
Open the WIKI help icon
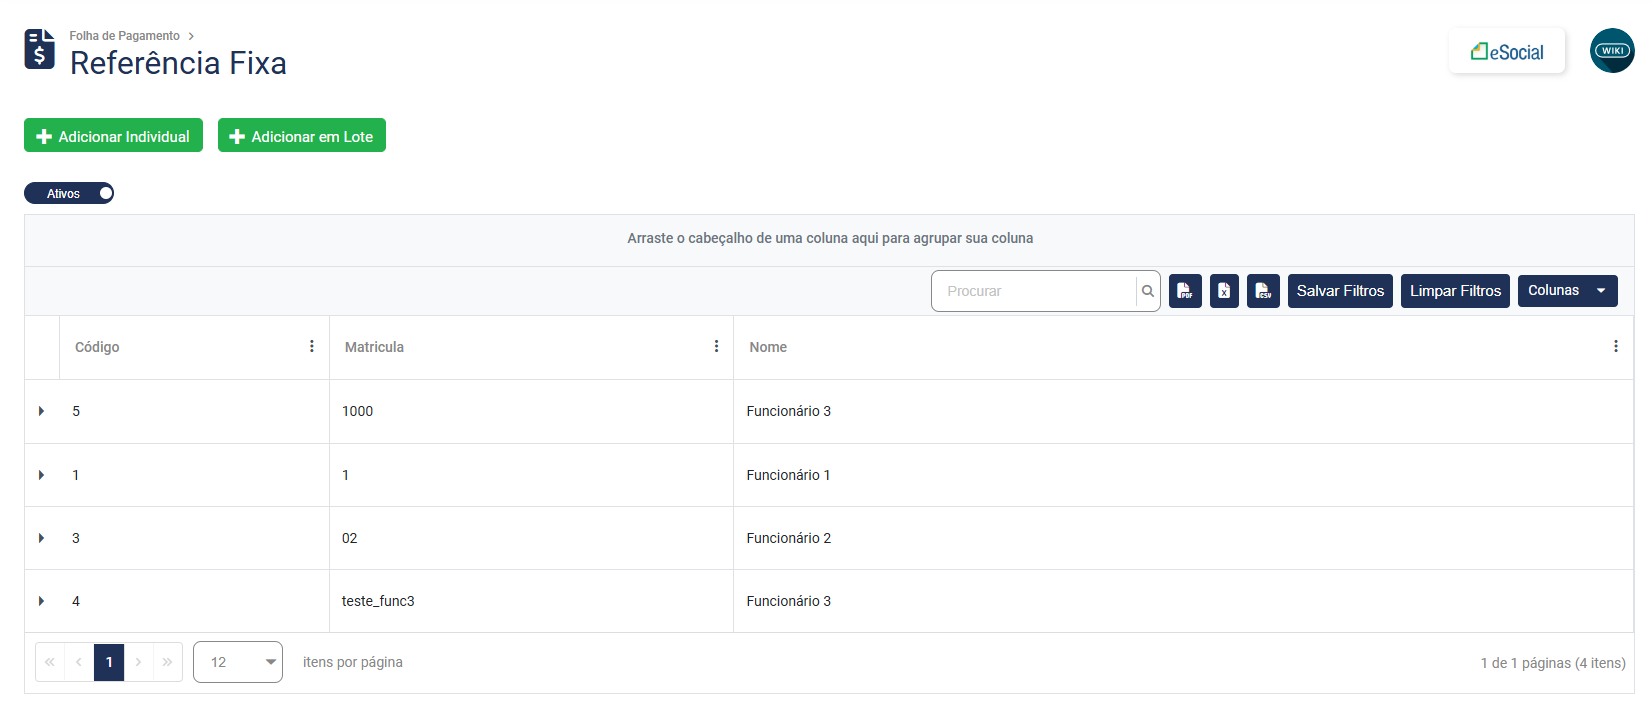(x=1612, y=50)
